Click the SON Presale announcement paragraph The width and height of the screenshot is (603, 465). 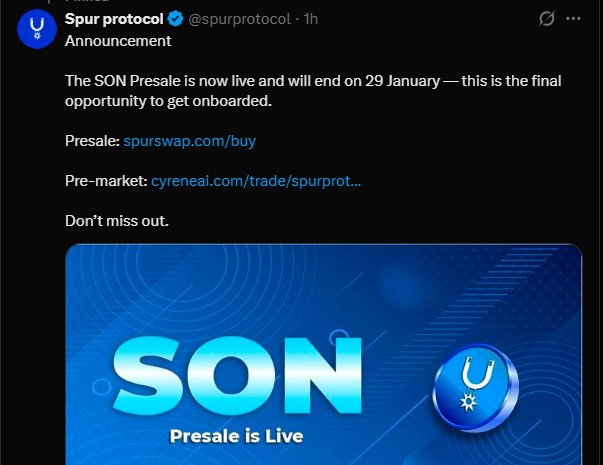coord(300,81)
